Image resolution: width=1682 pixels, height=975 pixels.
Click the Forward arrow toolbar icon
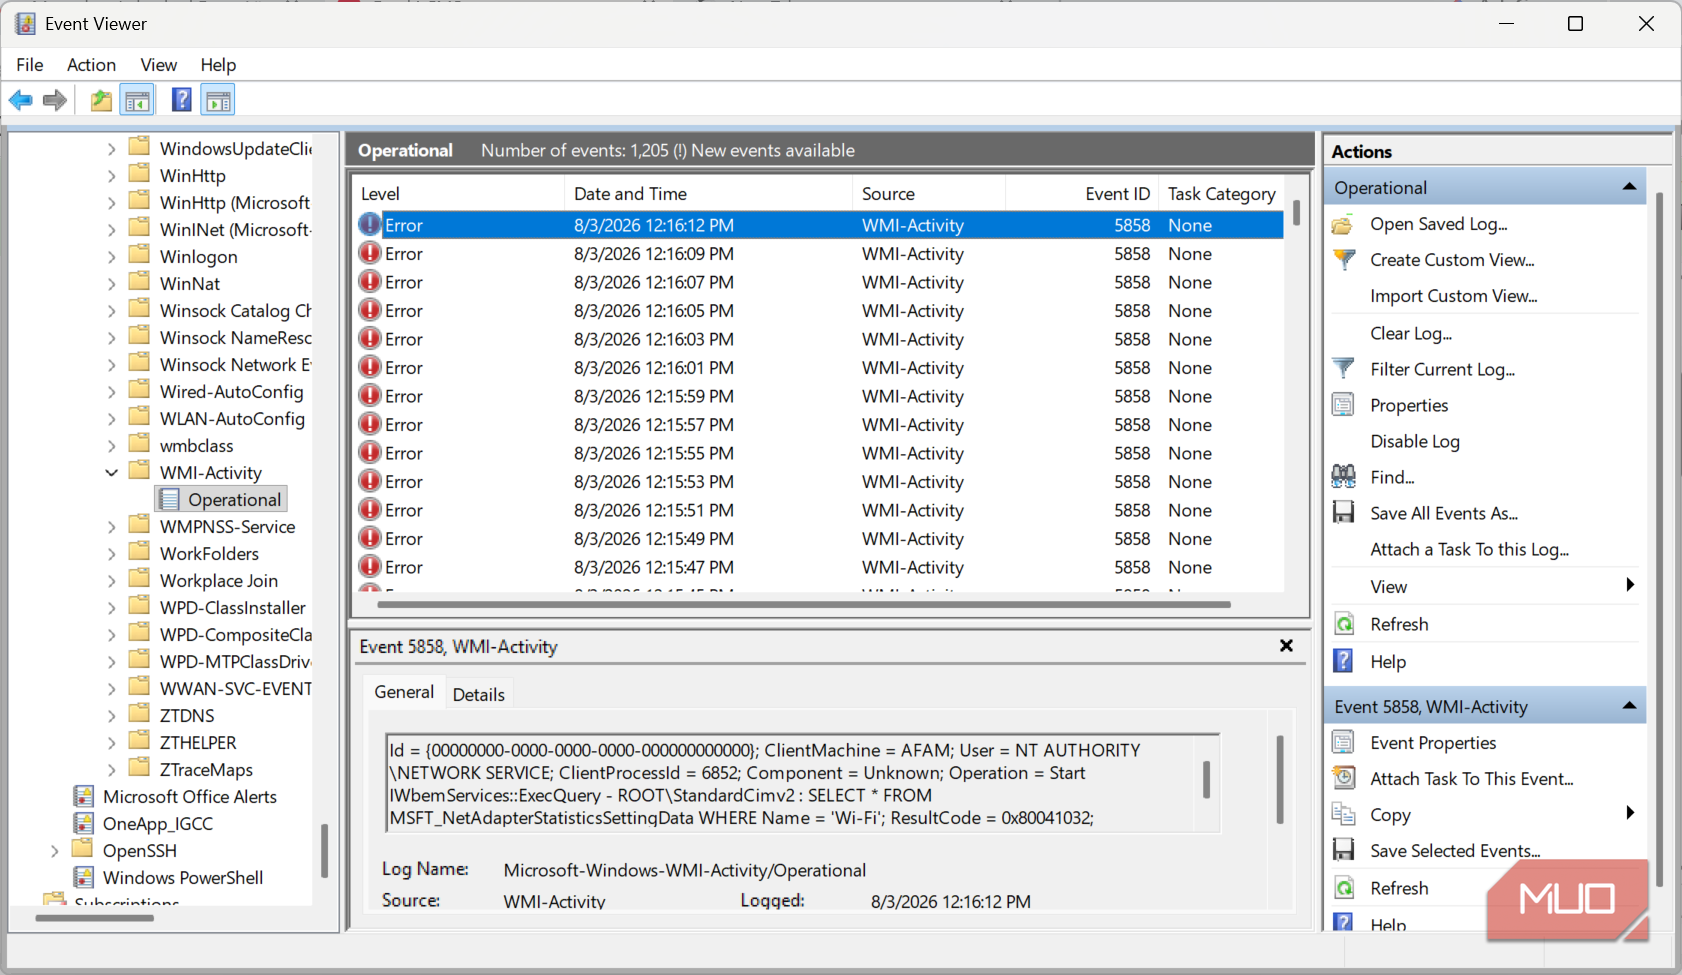point(55,100)
